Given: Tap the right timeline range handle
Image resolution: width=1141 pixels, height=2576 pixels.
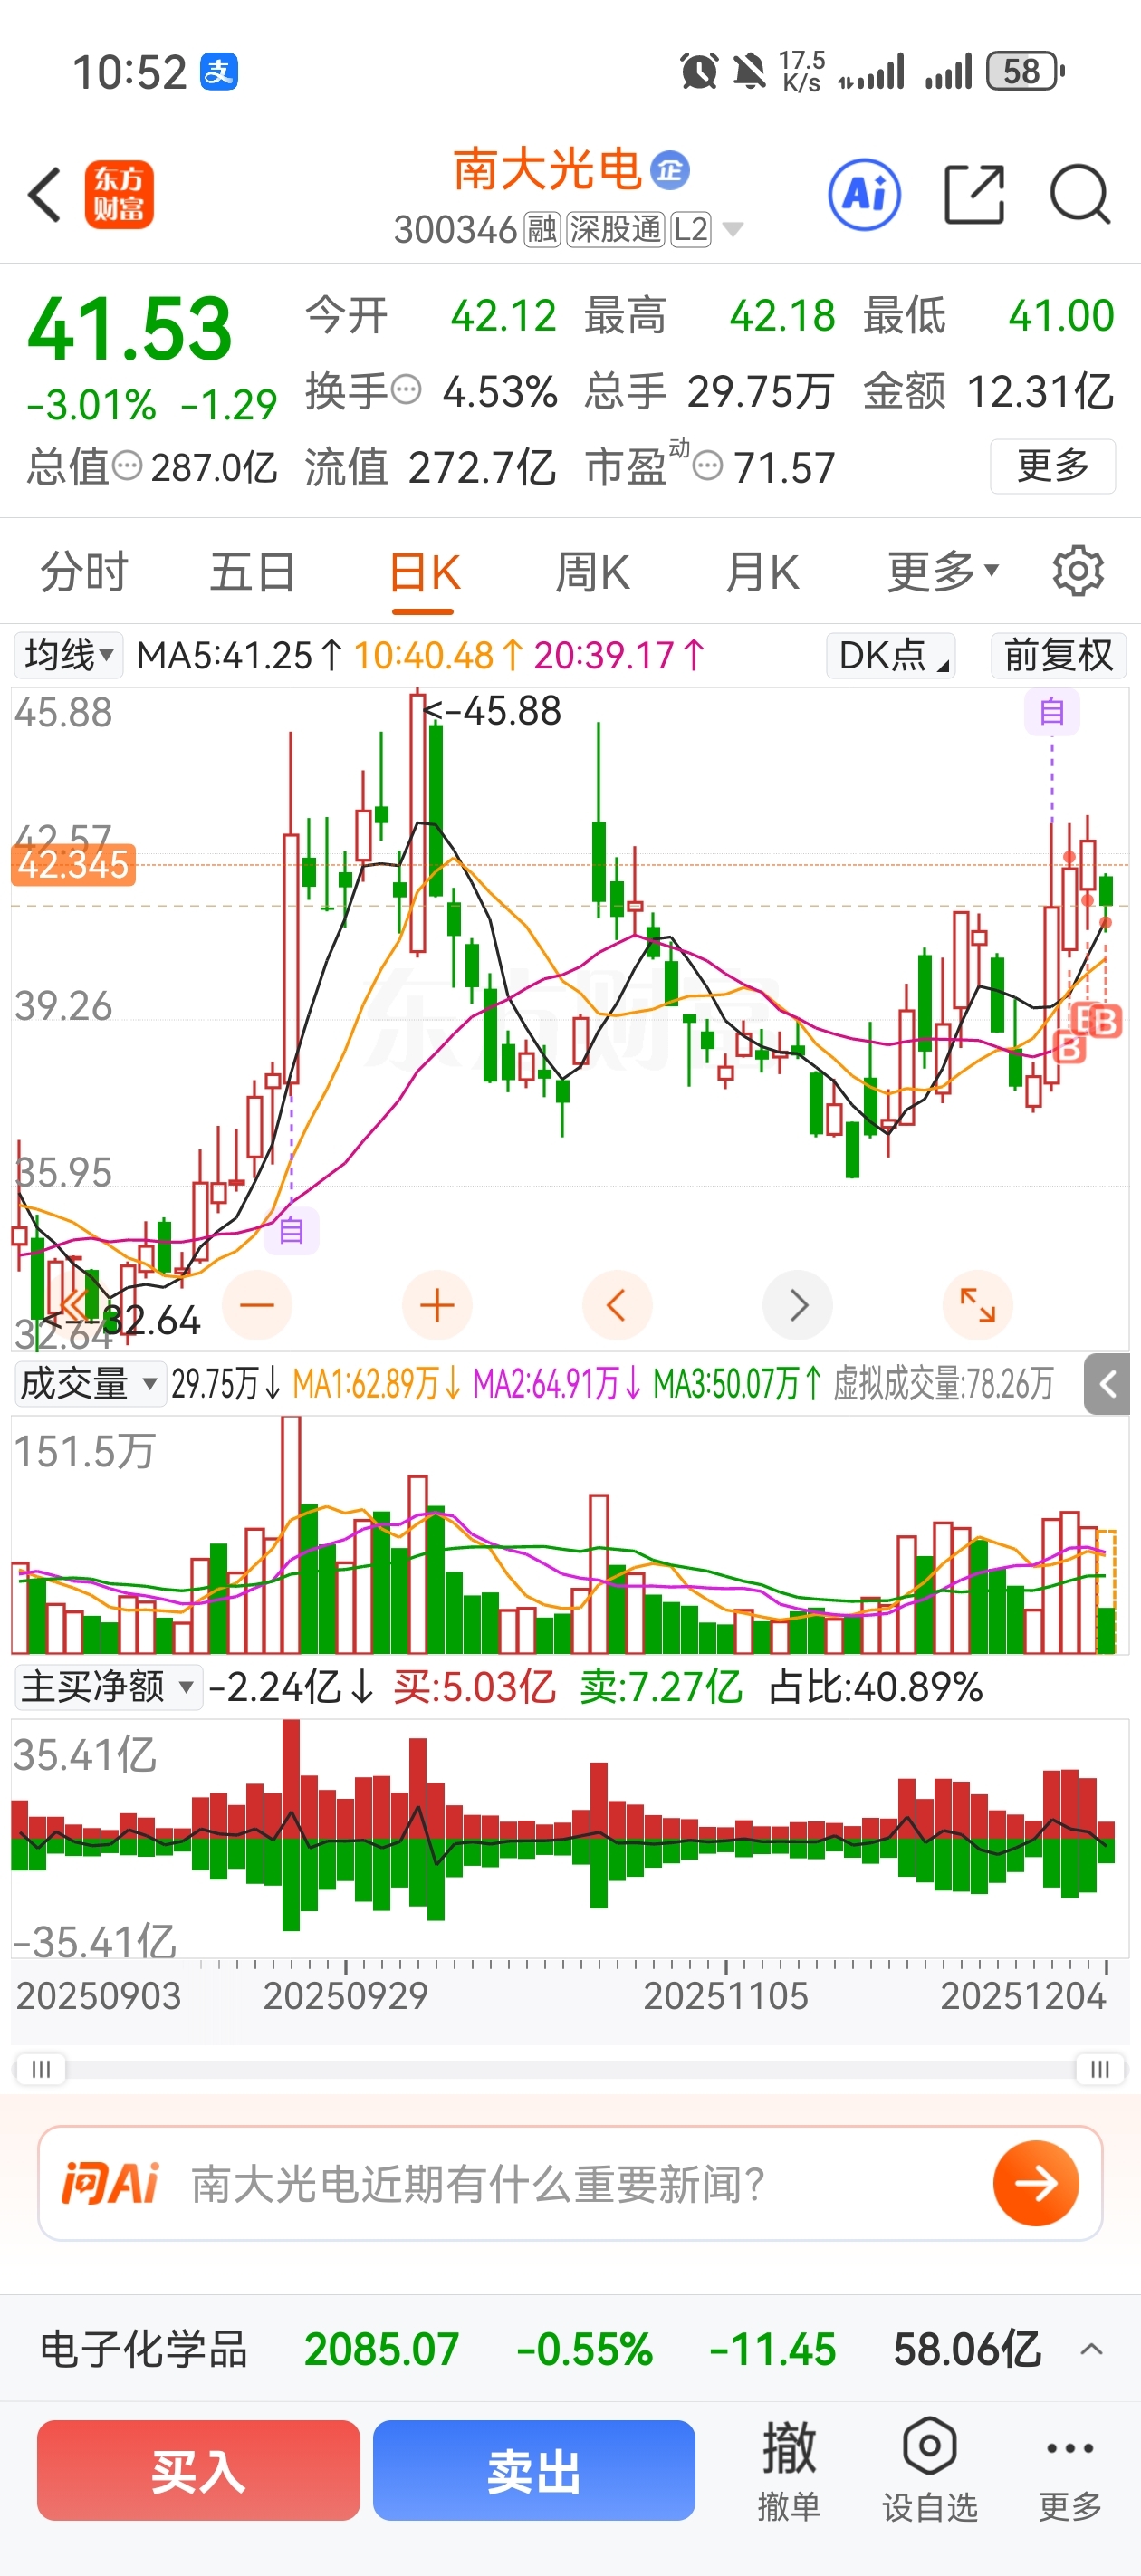Looking at the screenshot, I should (x=1100, y=2069).
